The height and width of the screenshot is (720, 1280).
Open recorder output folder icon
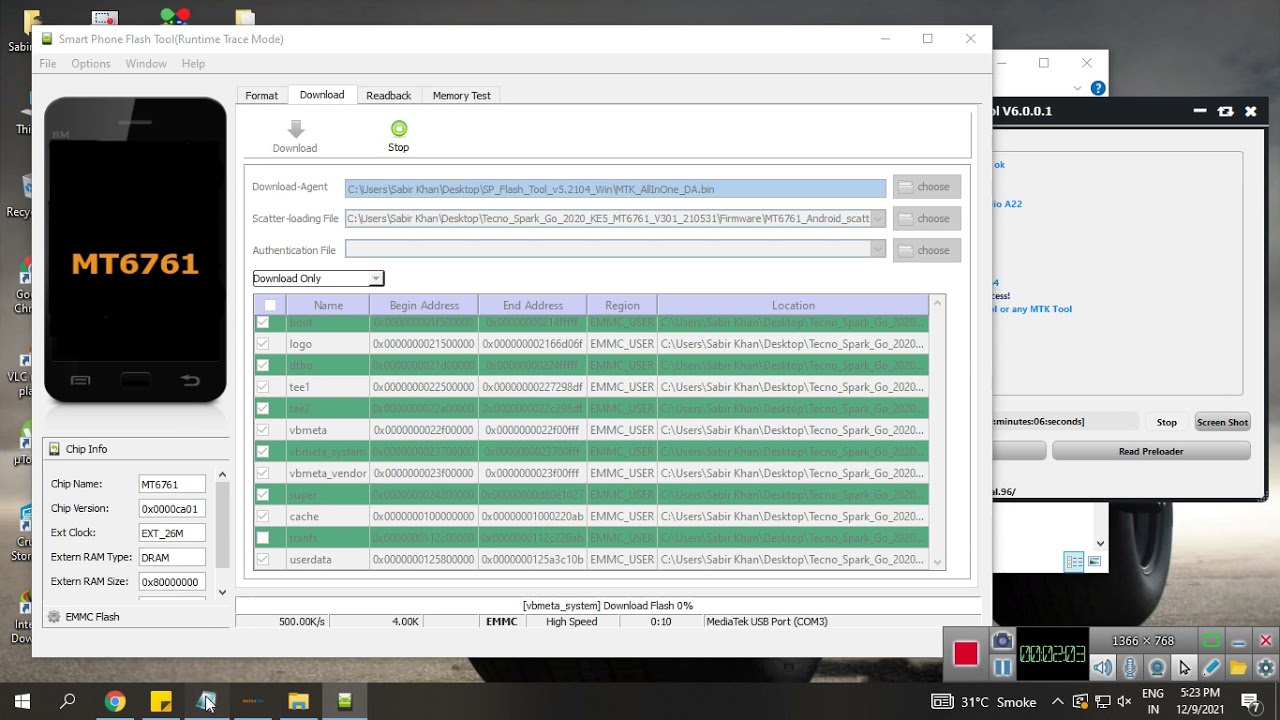pos(1238,667)
